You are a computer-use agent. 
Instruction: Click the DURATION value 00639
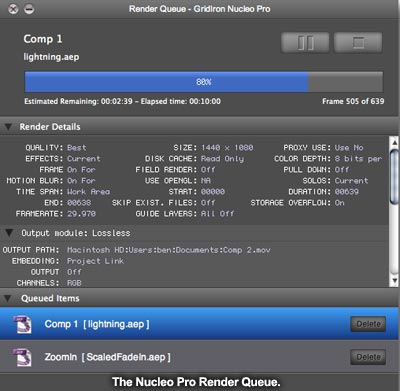[x=347, y=192]
